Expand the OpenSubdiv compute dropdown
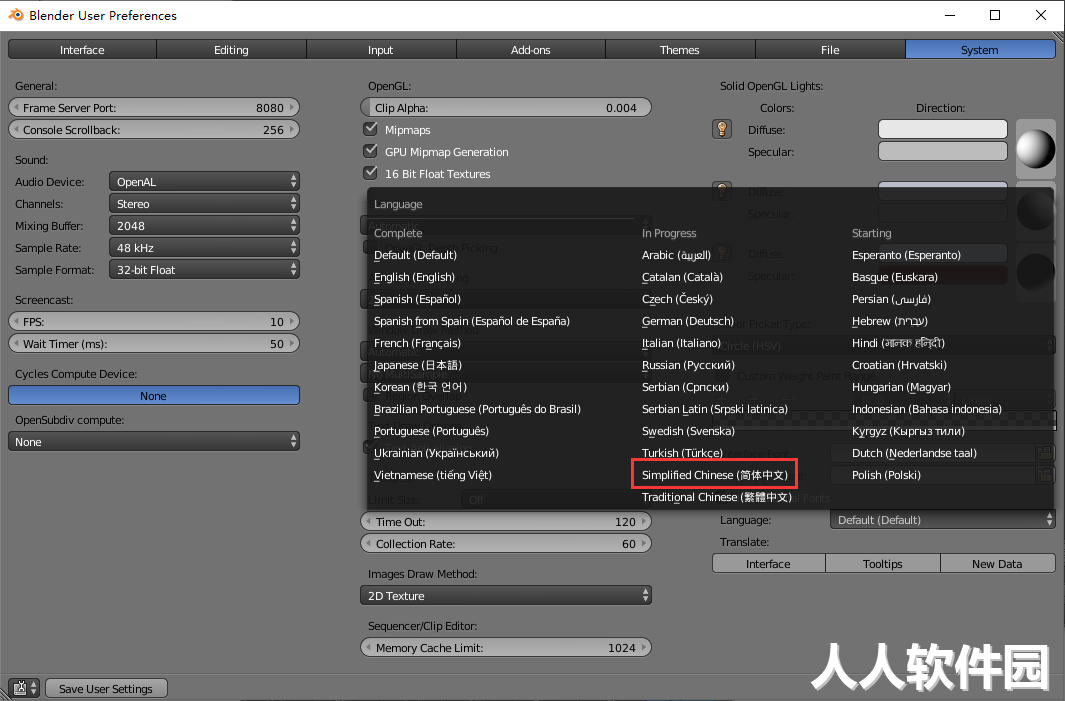This screenshot has height=701, width=1065. 154,442
